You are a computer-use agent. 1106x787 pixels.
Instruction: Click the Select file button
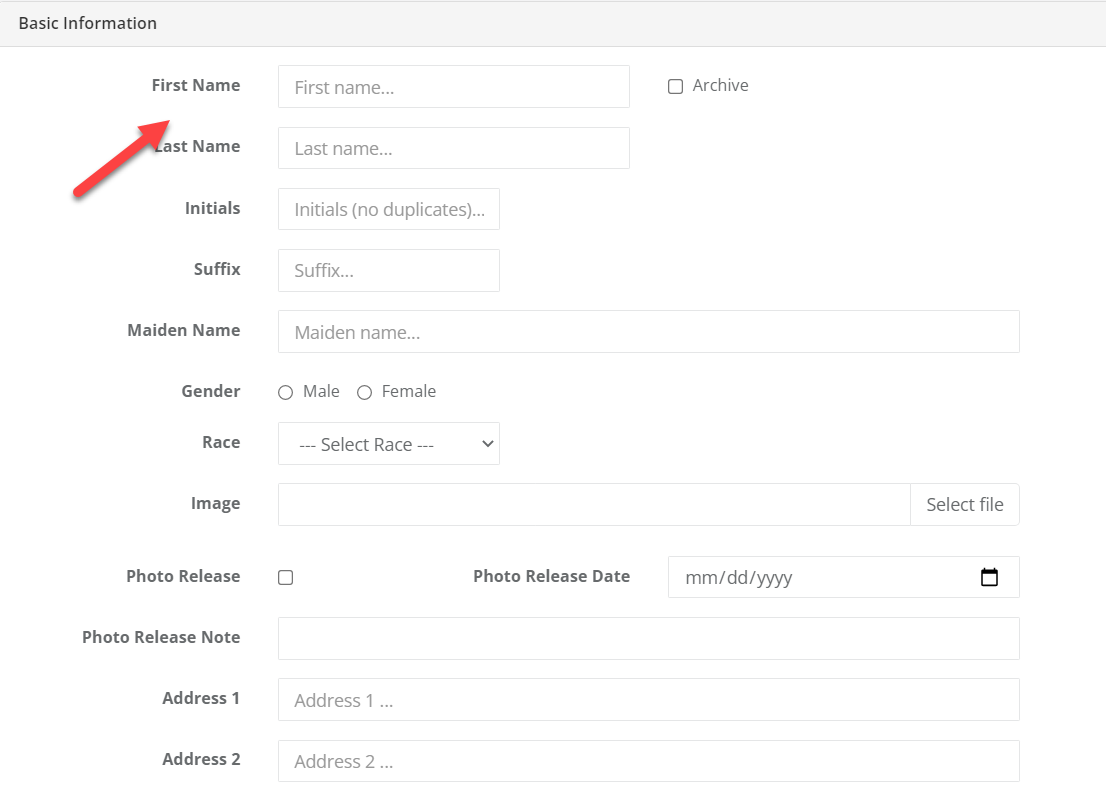[964, 505]
